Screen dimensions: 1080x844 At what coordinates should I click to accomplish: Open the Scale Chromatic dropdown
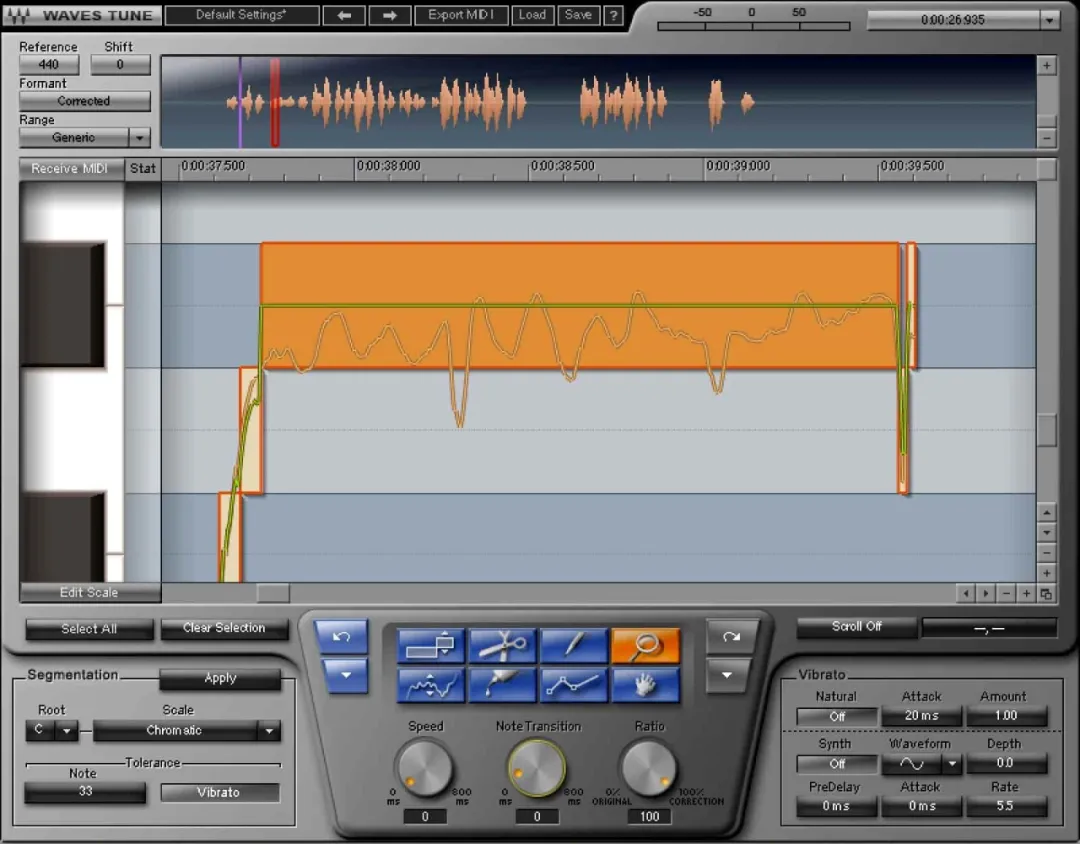point(269,730)
